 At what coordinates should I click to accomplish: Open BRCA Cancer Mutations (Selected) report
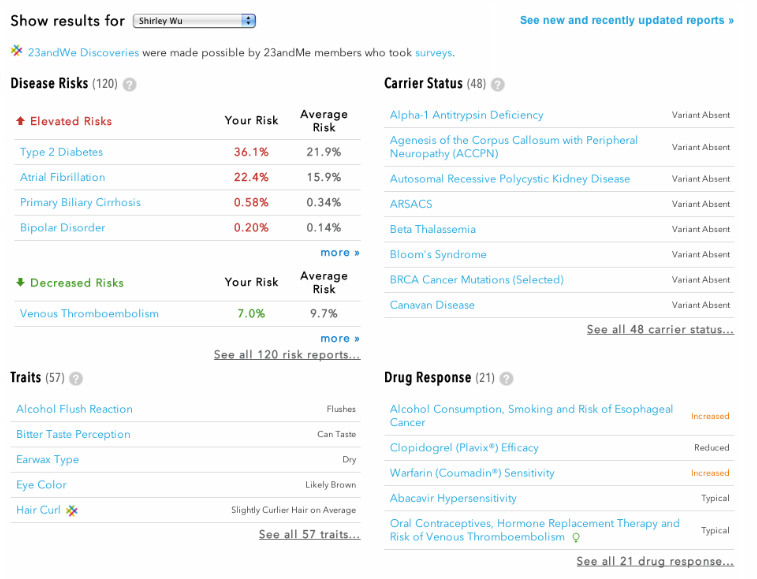point(477,280)
